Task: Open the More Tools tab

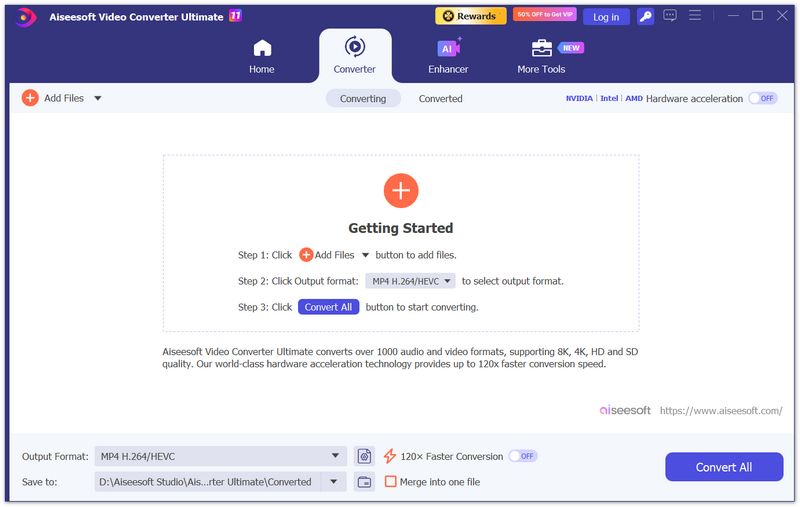Action: tap(541, 57)
